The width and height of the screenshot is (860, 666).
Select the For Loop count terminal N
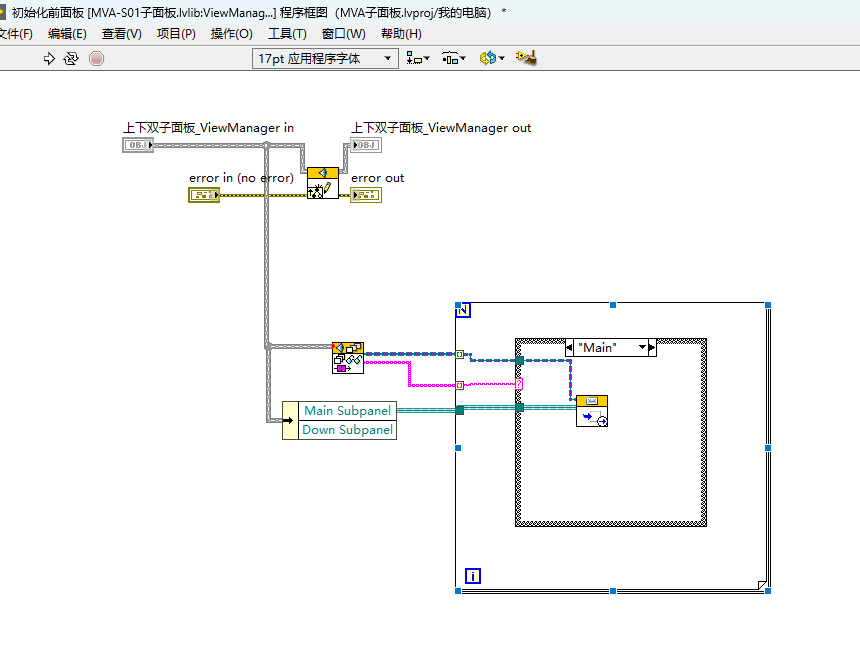click(463, 310)
